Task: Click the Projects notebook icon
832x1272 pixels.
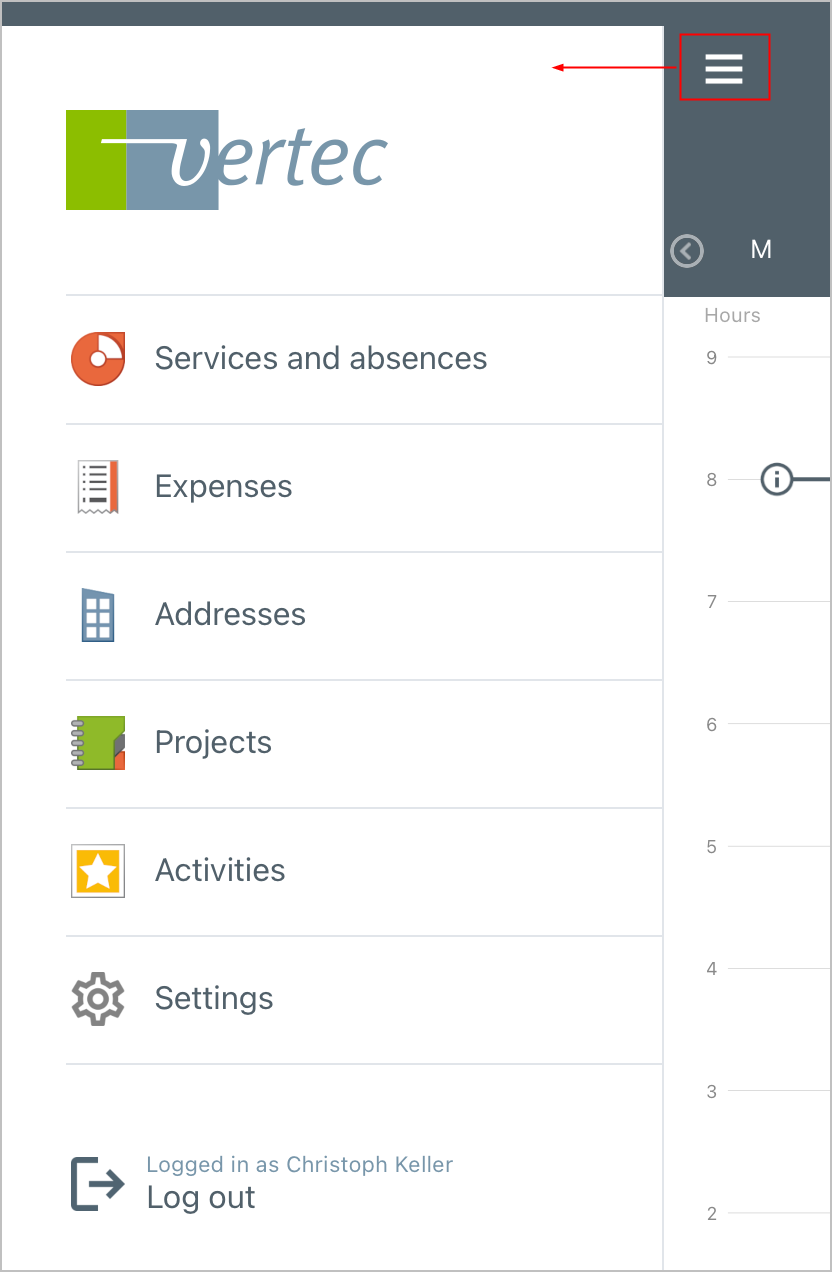Action: pyautogui.click(x=97, y=742)
